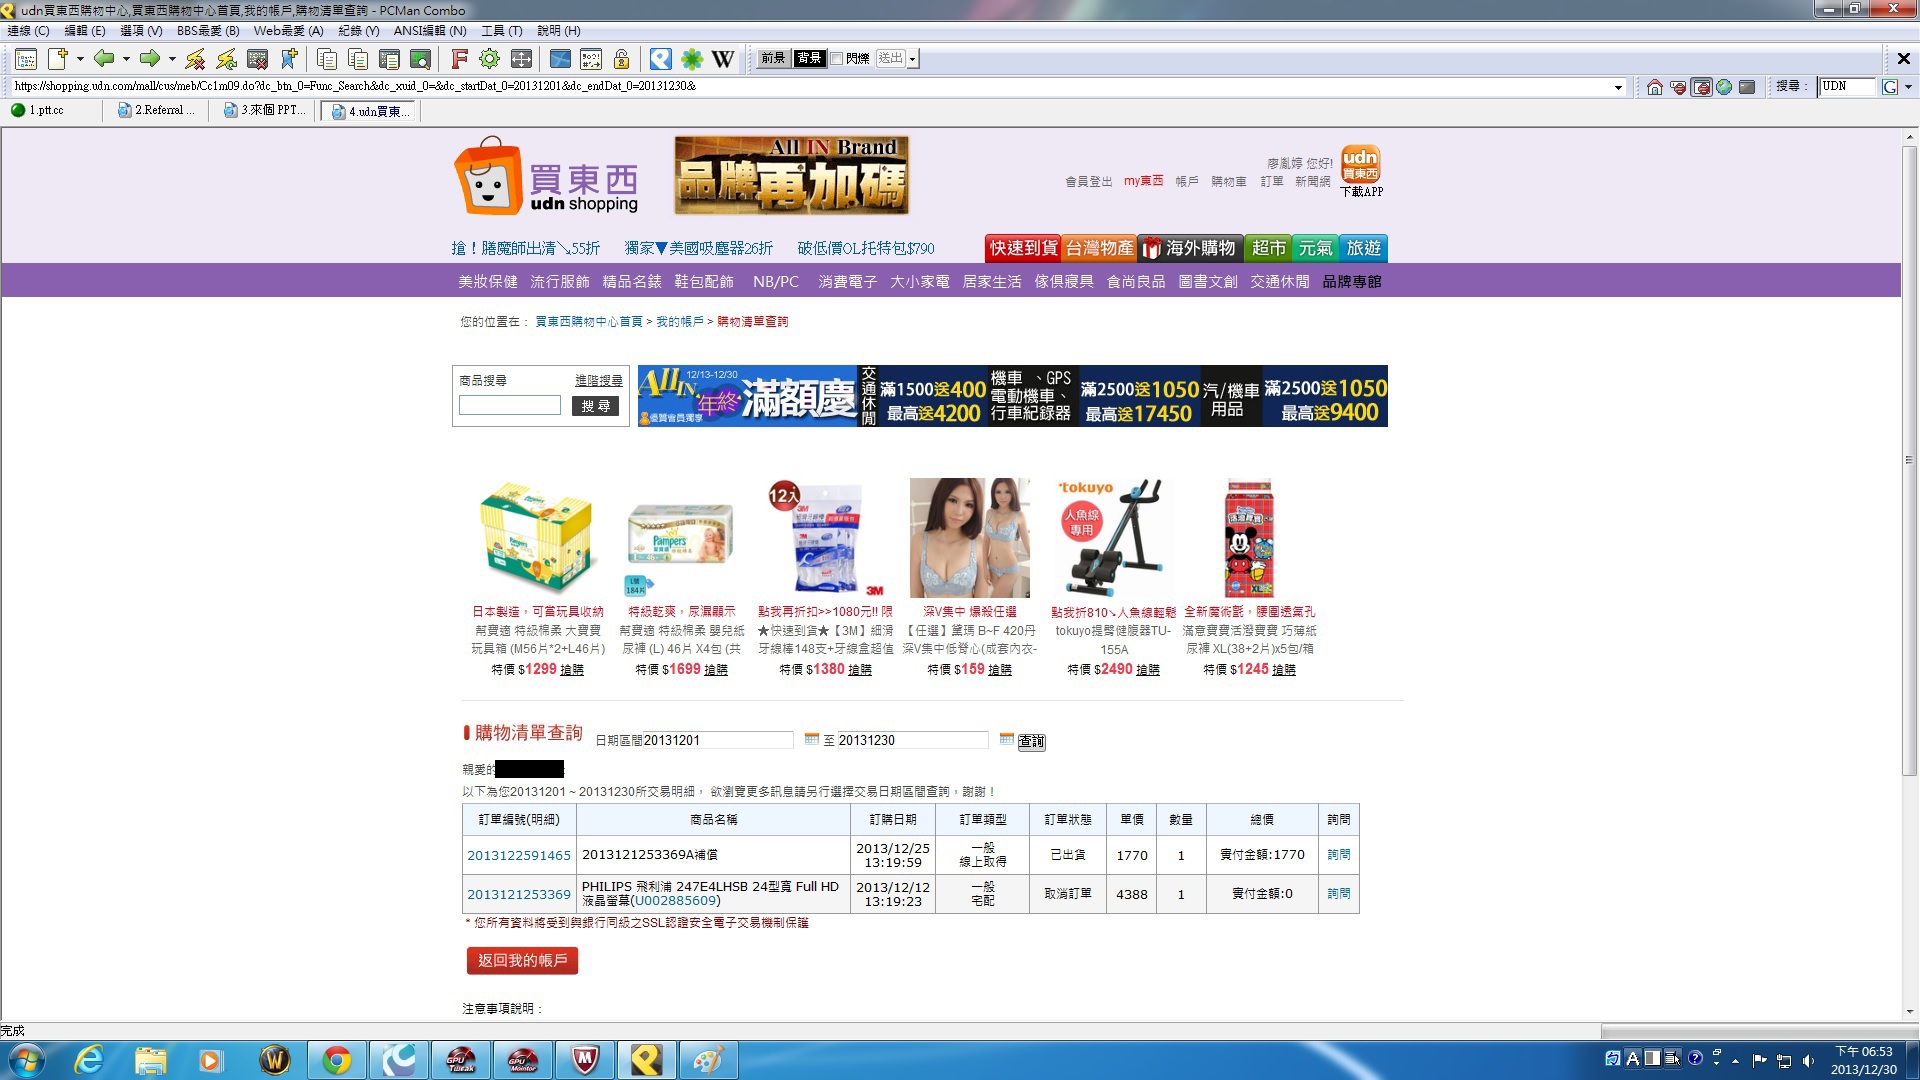Open the search engine dropdown arrow
This screenshot has height=1080, width=1920.
(1908, 87)
